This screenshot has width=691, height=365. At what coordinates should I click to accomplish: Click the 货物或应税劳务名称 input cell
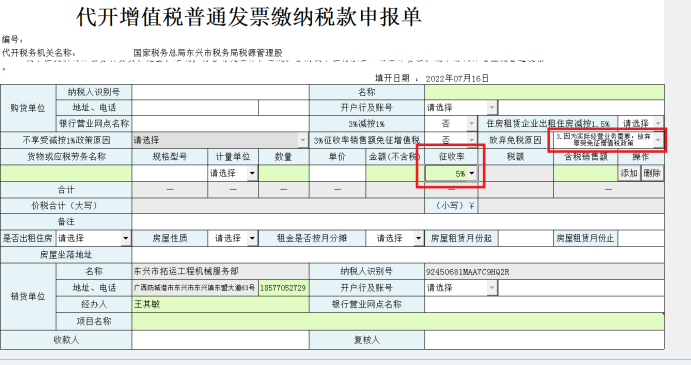click(x=66, y=173)
